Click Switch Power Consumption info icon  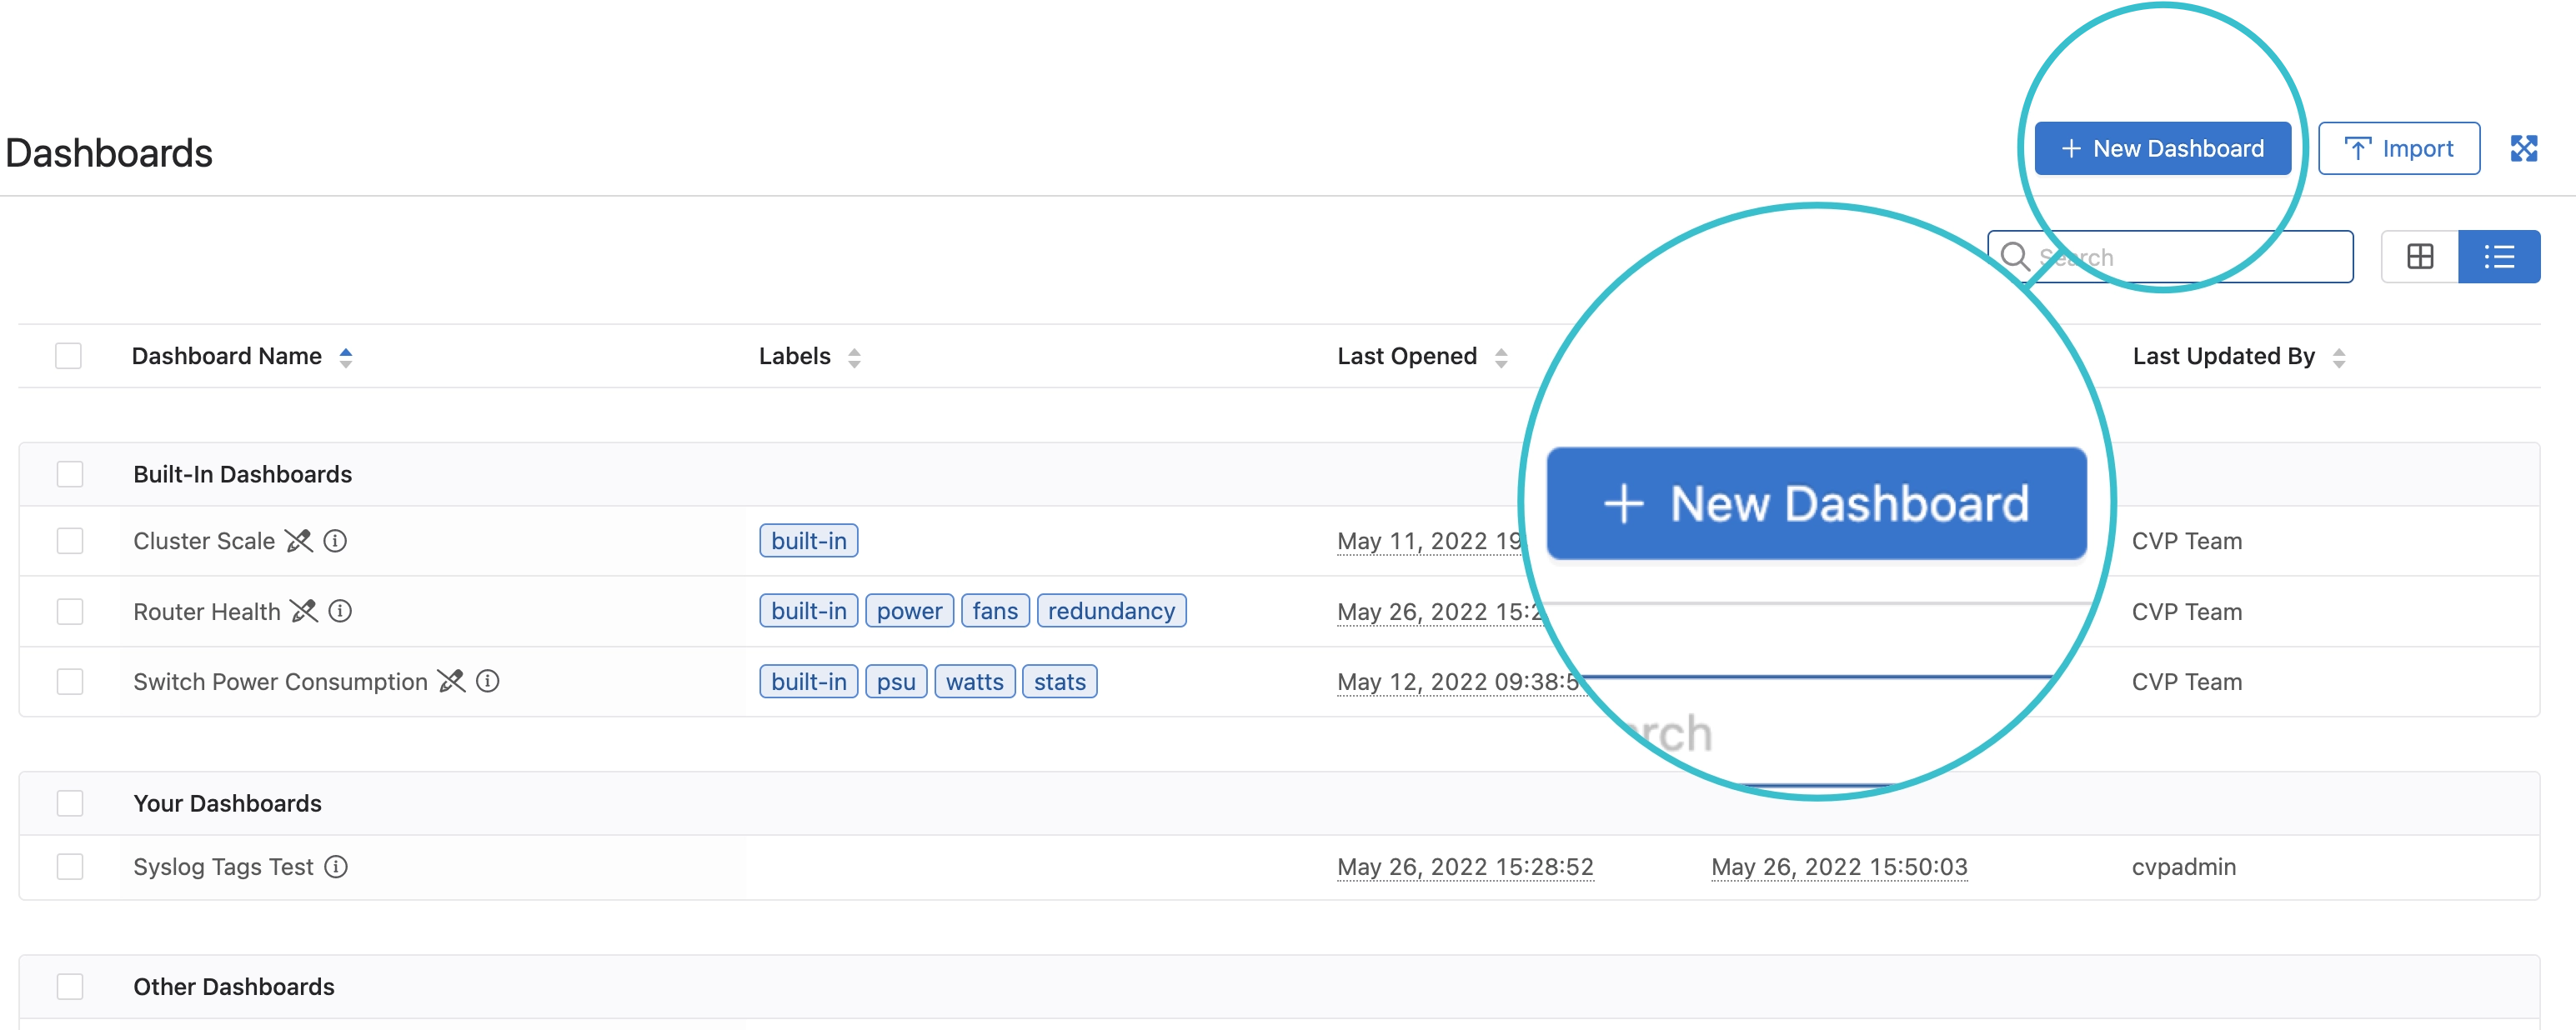click(x=488, y=681)
